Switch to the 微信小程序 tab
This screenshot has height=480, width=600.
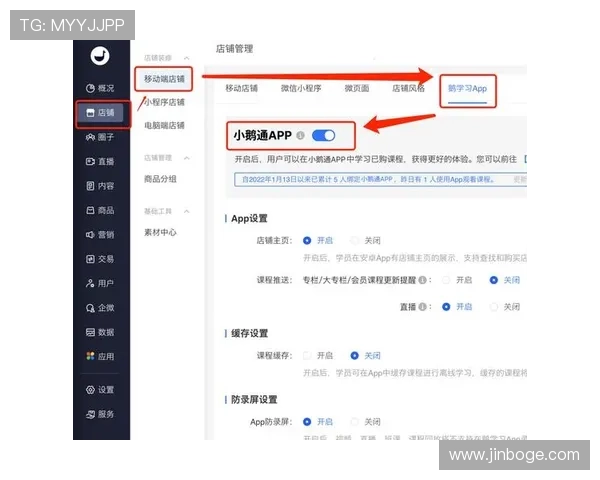tap(301, 88)
